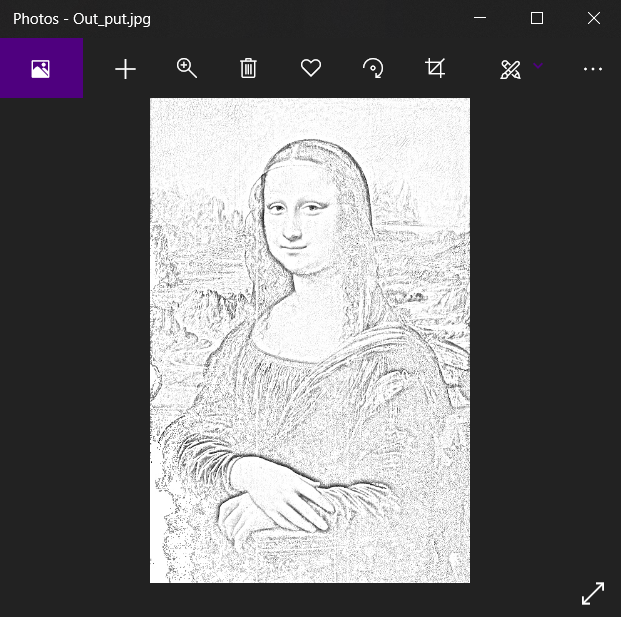Click the Photos - Out_put.jpg window title
The width and height of the screenshot is (621, 617).
tap(82, 19)
